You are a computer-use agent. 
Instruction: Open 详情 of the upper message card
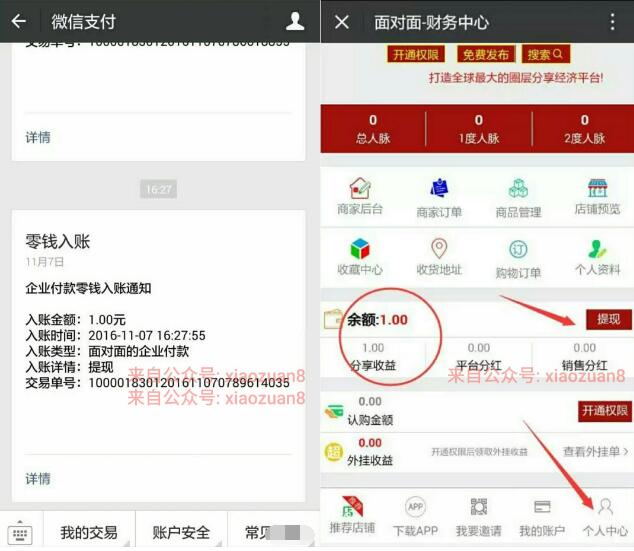coord(38,137)
